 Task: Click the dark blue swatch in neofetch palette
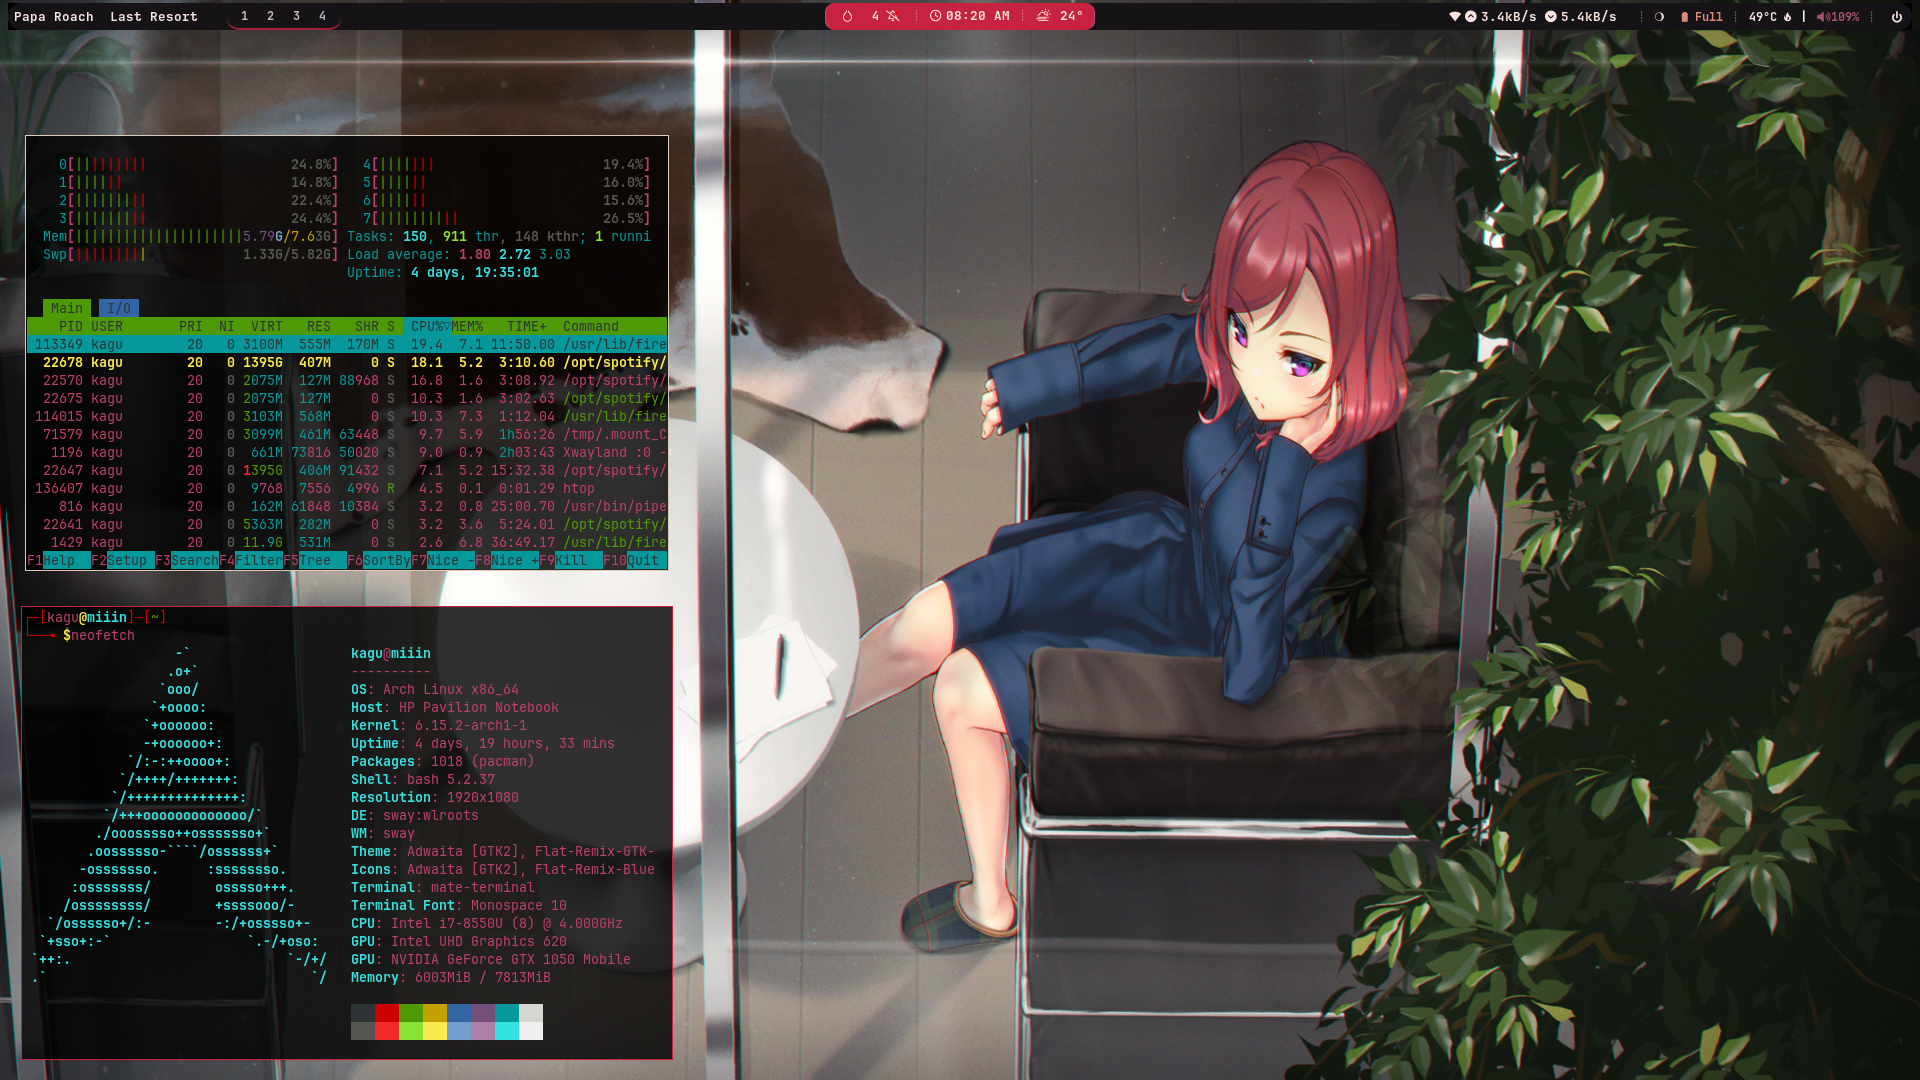coord(459,1013)
